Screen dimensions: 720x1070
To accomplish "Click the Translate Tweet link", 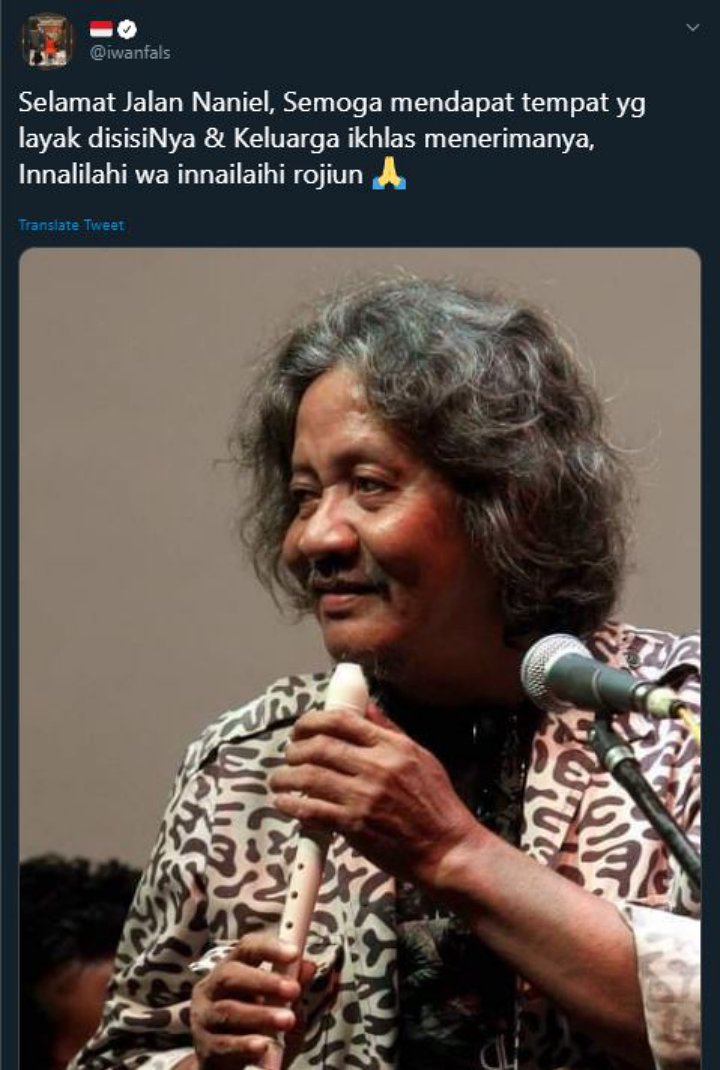I will (71, 225).
